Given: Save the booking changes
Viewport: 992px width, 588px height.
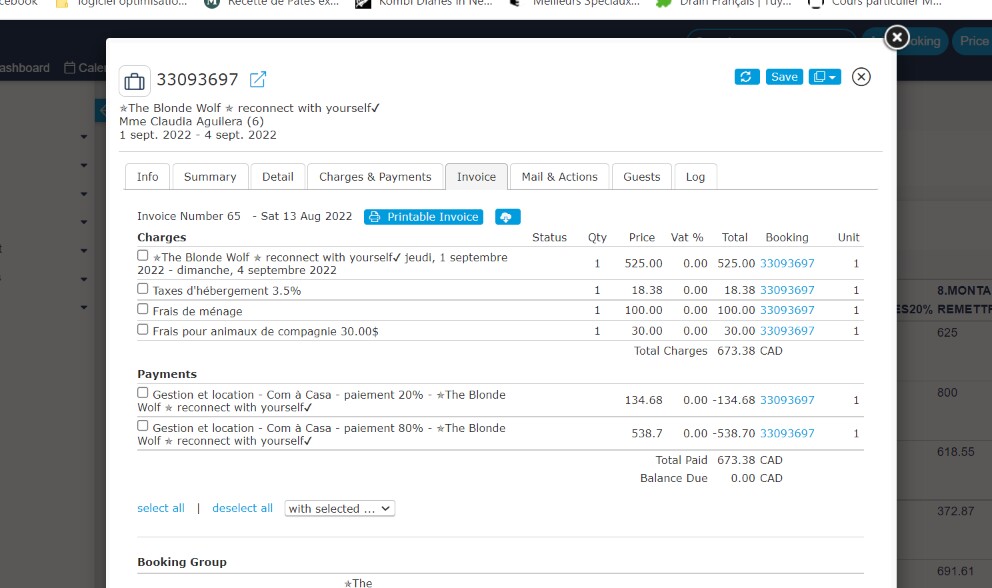Looking at the screenshot, I should 784,77.
